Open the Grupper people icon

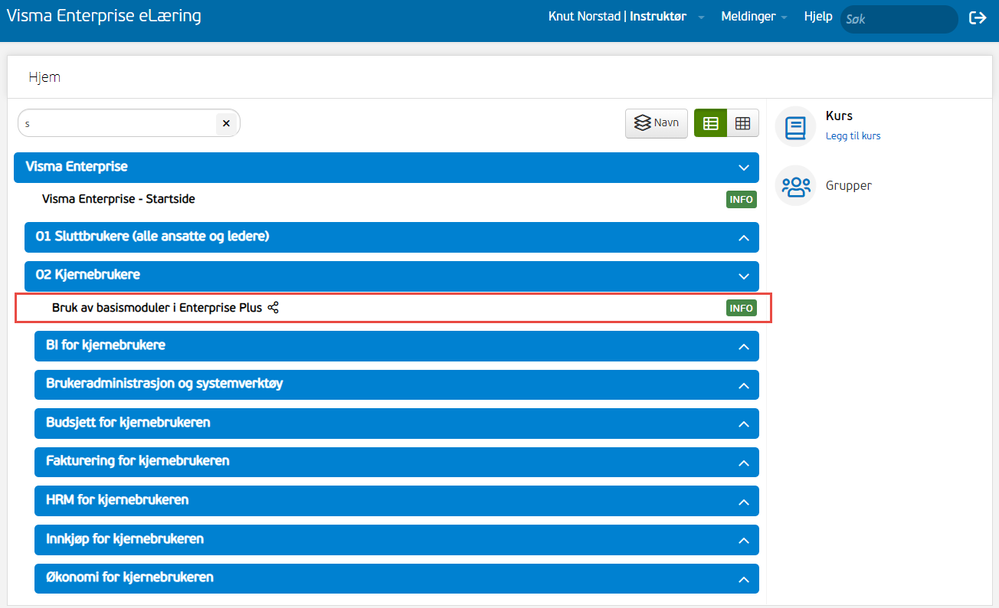[x=795, y=185]
